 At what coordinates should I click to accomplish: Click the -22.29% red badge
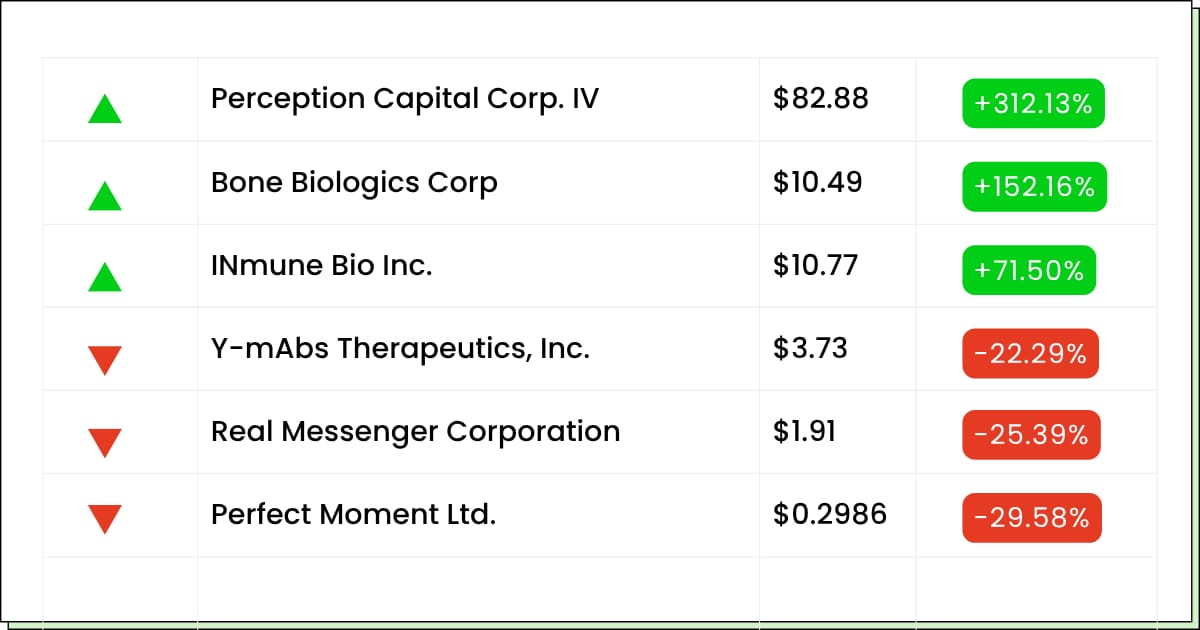pos(1030,353)
